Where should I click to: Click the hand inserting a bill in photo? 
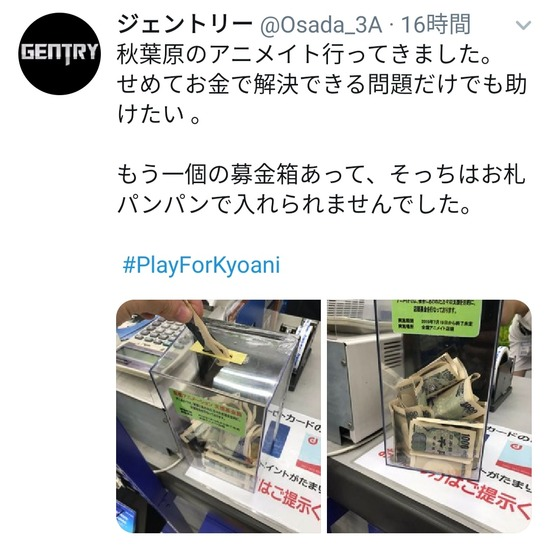[x=159, y=310]
